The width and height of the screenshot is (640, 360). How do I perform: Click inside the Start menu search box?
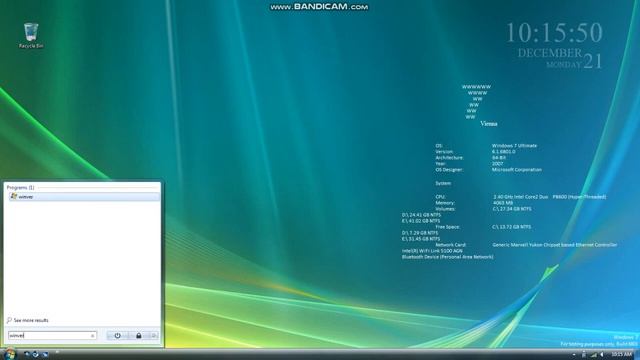52,336
